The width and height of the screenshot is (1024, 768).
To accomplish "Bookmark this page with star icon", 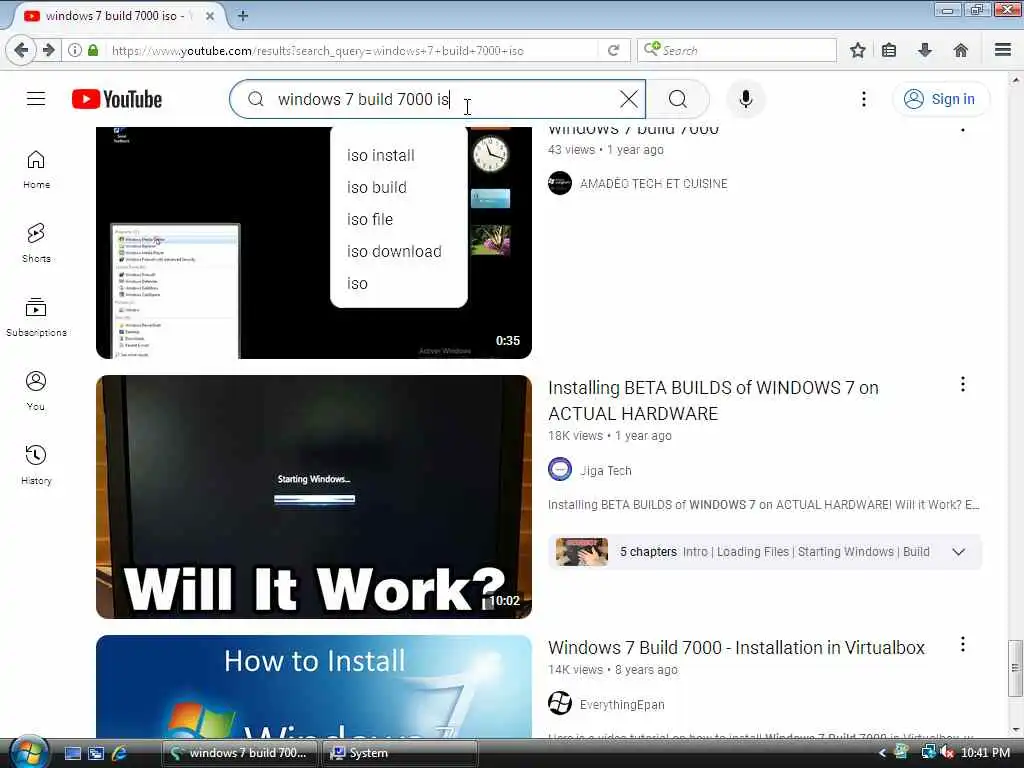I will pyautogui.click(x=857, y=50).
